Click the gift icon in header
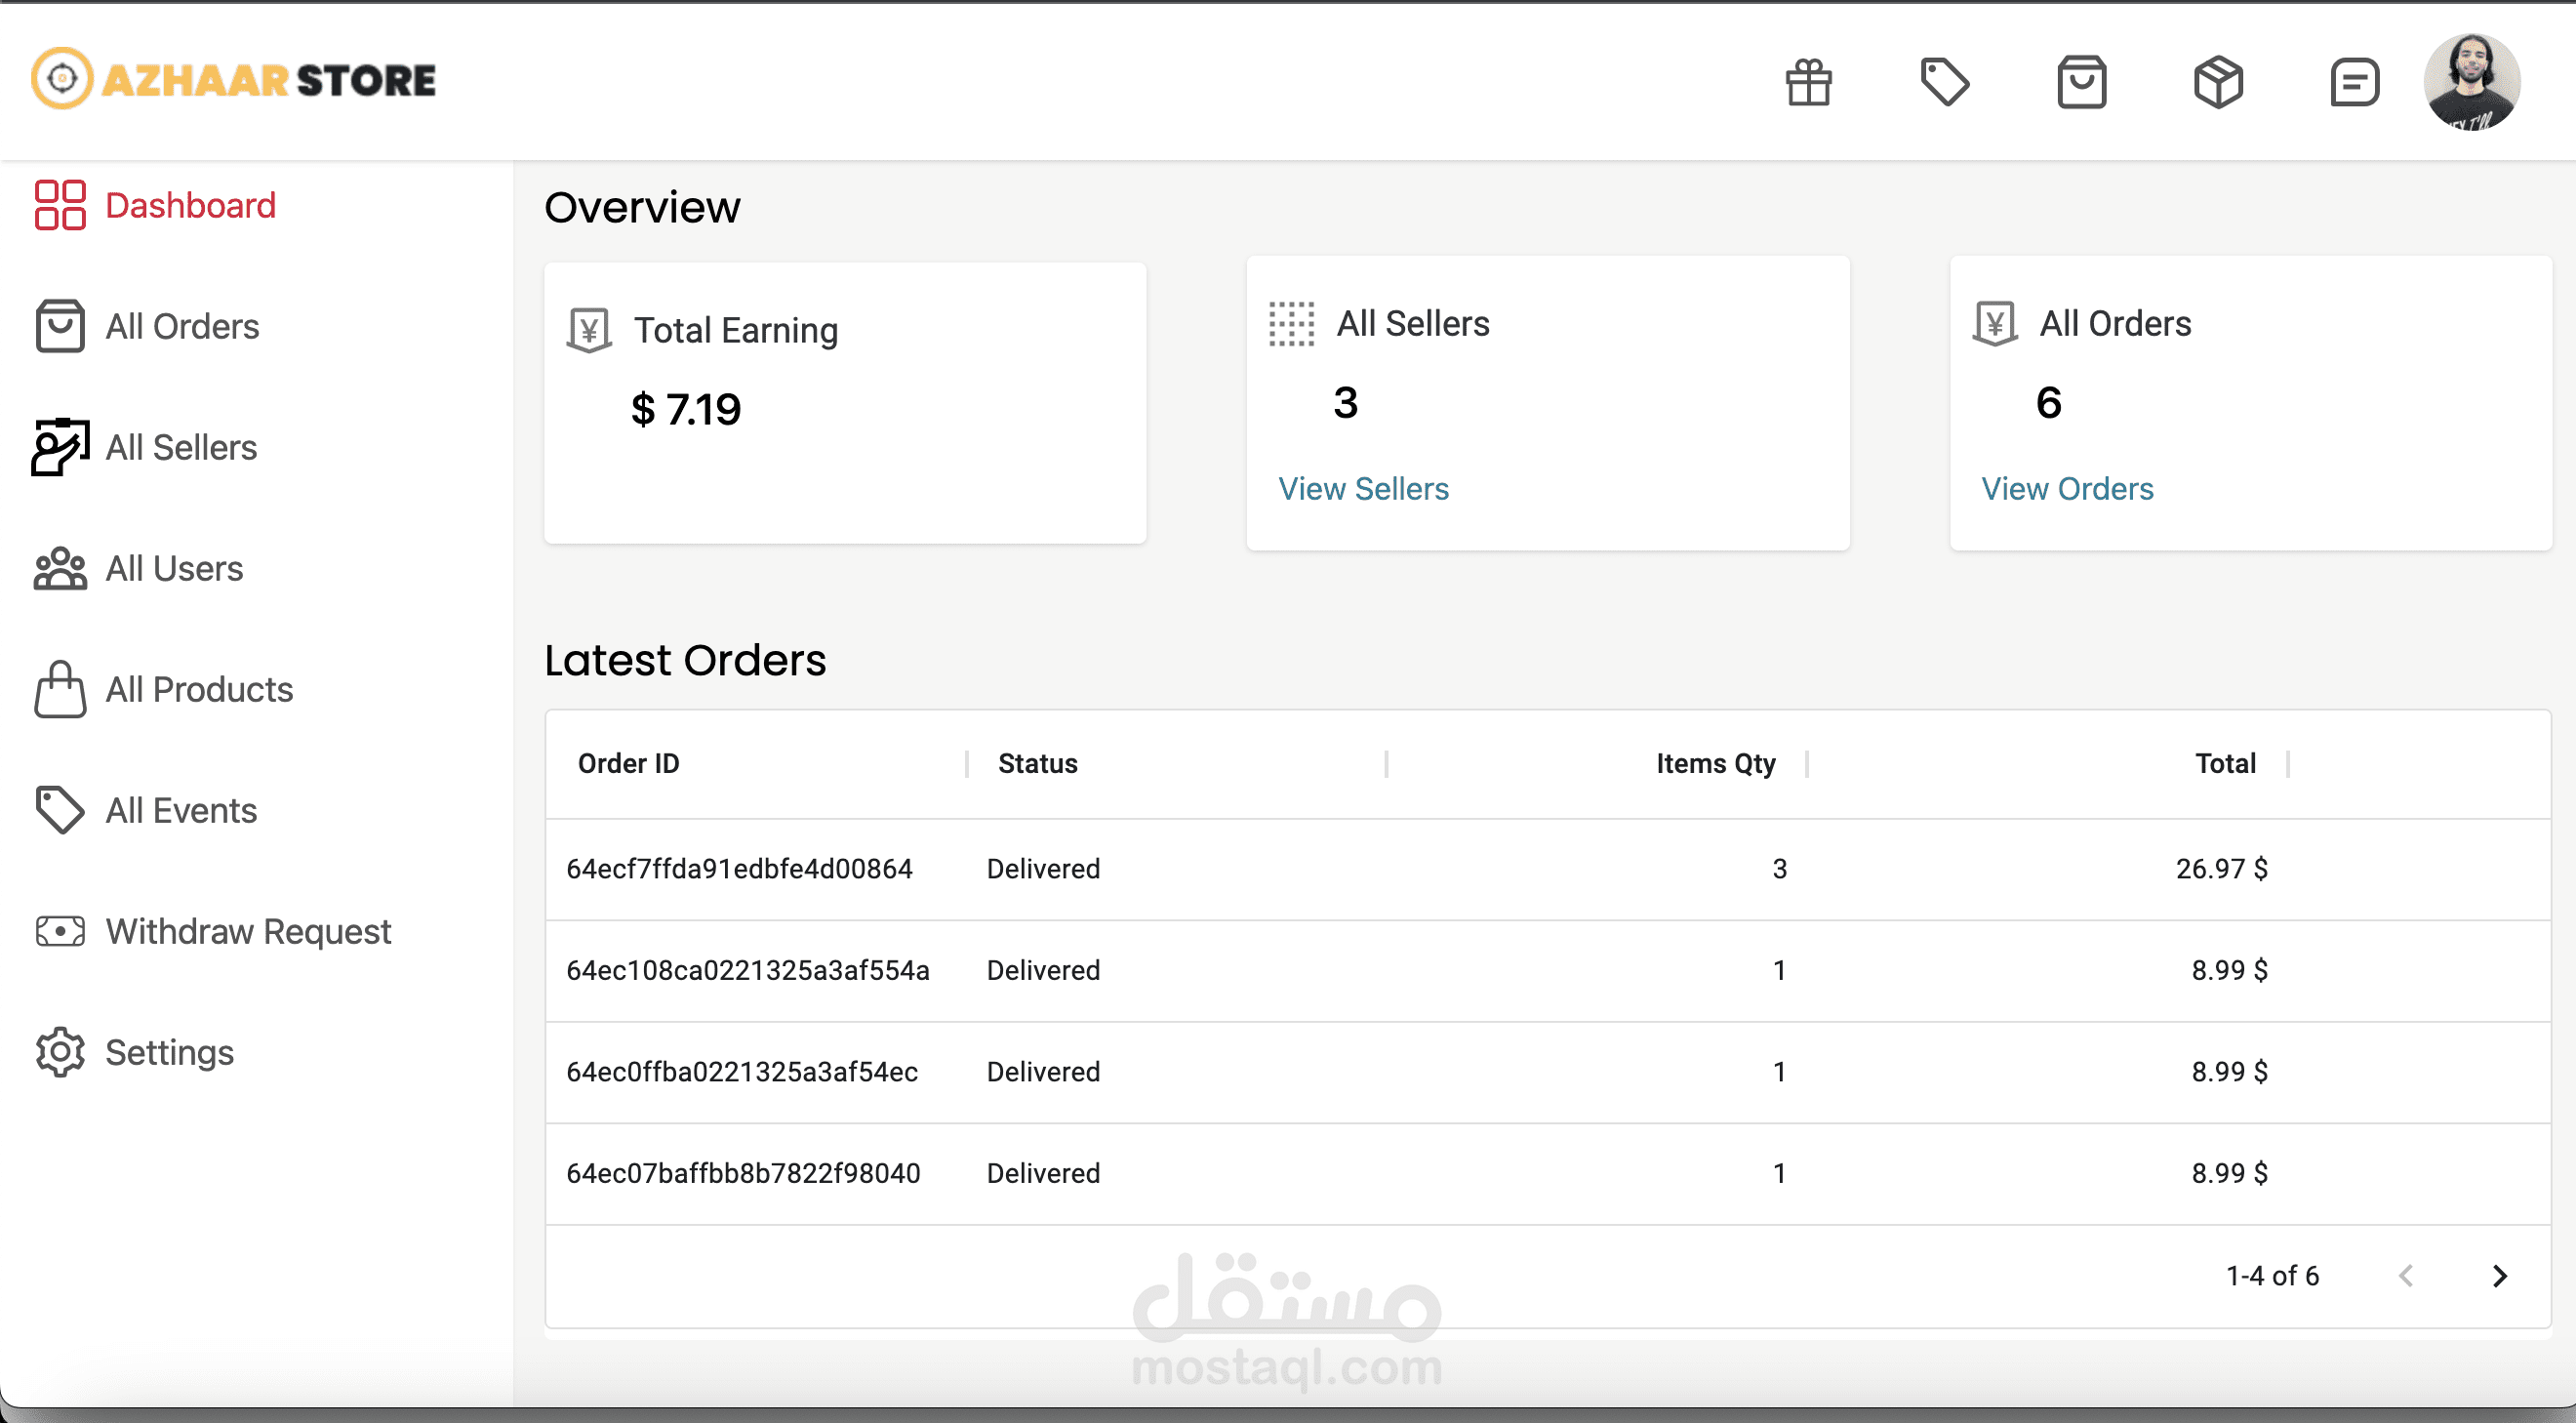The image size is (2576, 1423). coord(1808,82)
